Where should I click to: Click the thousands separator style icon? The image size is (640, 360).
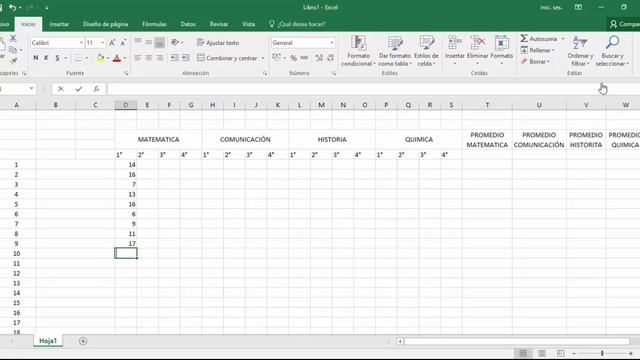(x=304, y=58)
